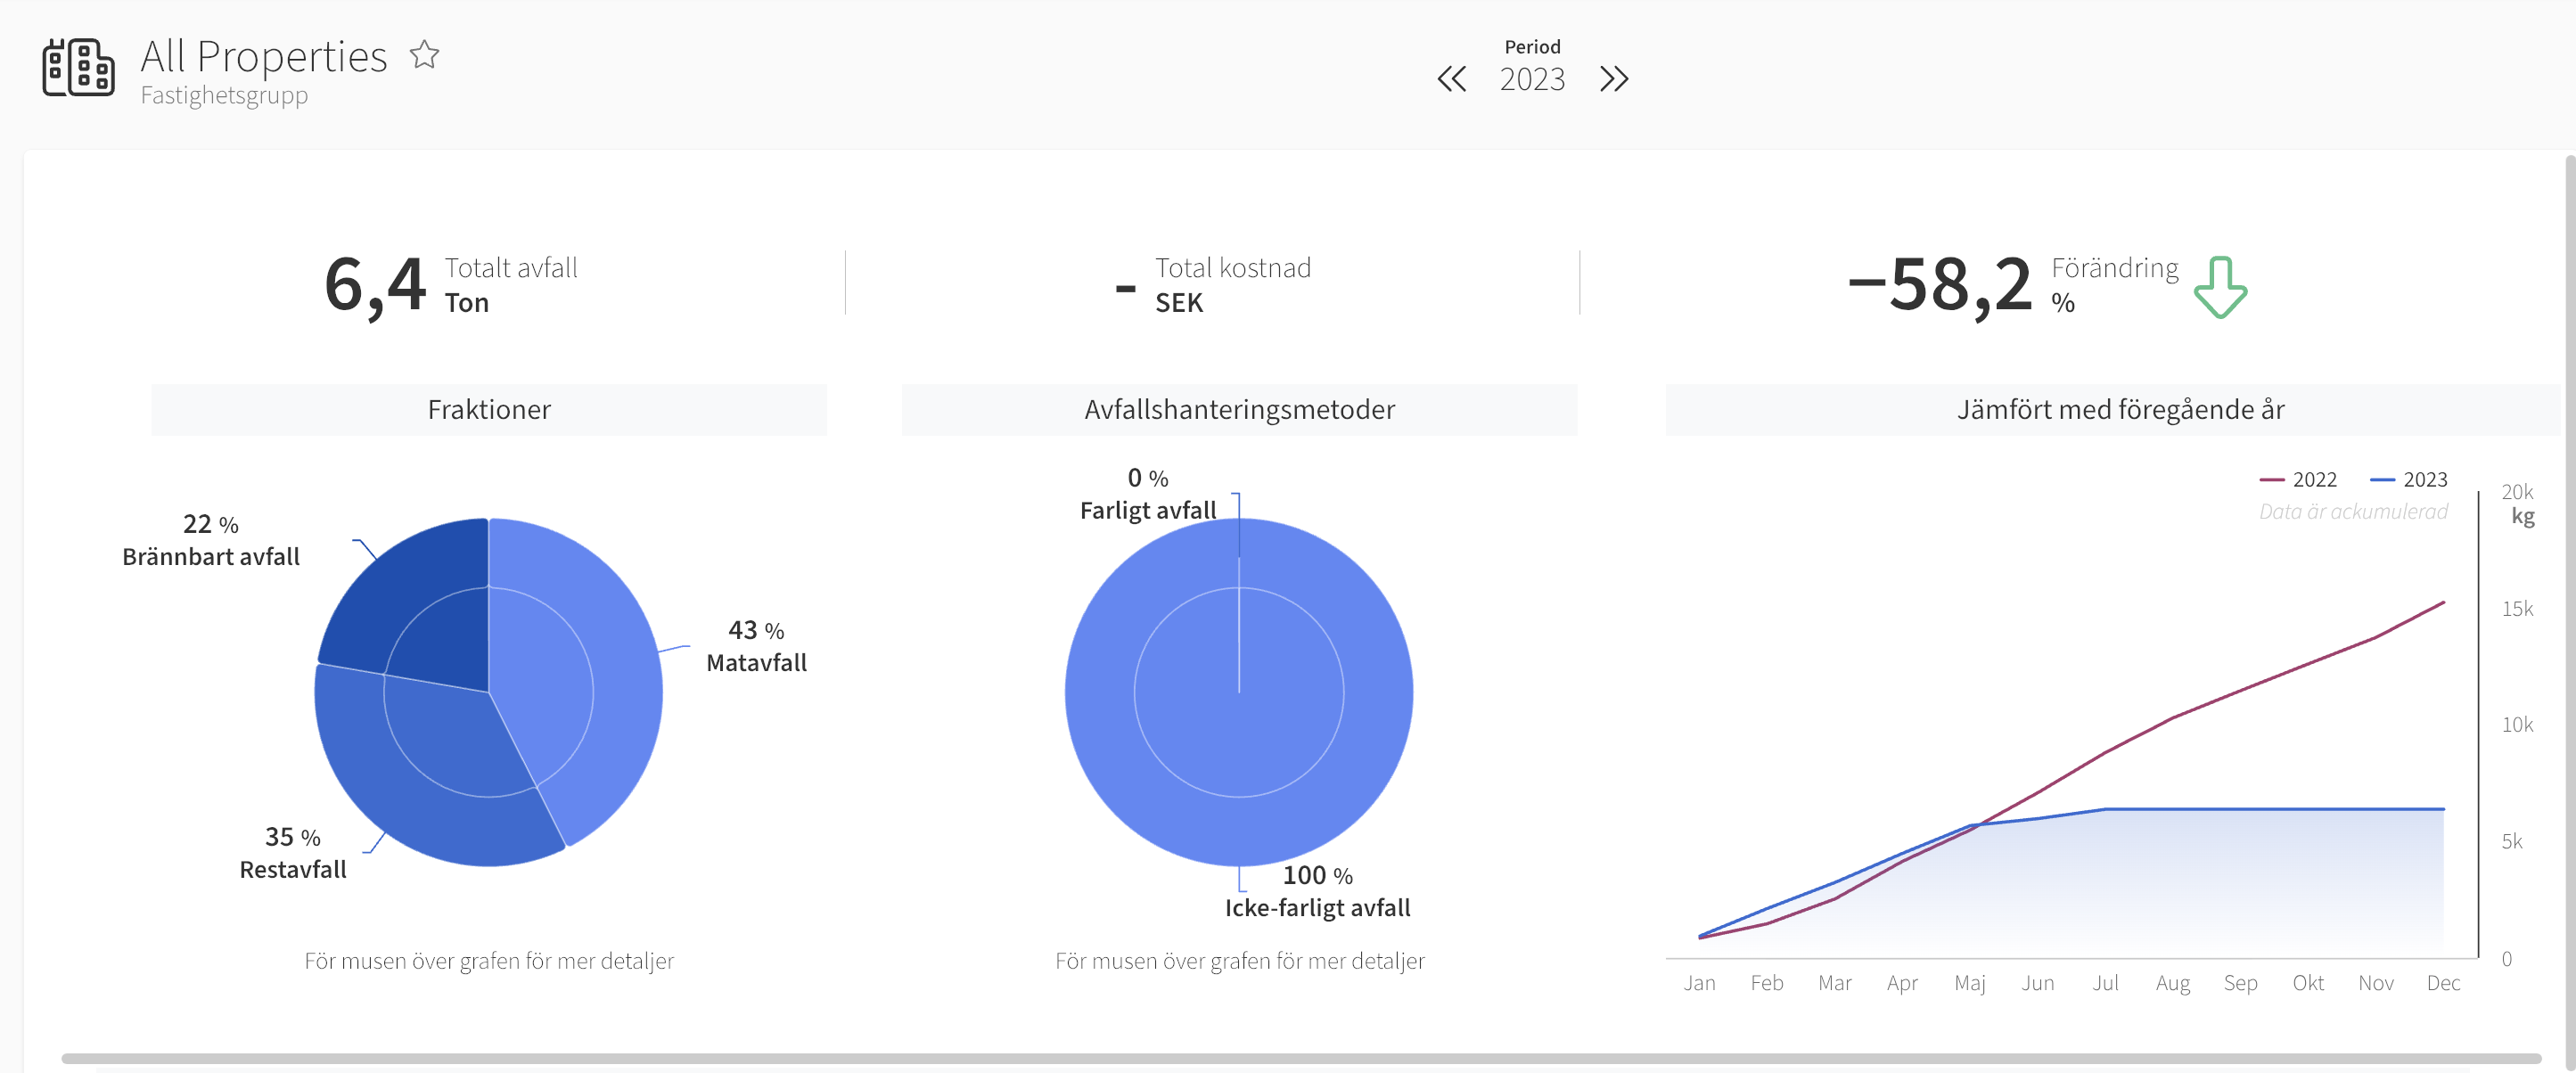Click the All Properties building group icon
Screen dimensions: 2576x1073
point(78,68)
